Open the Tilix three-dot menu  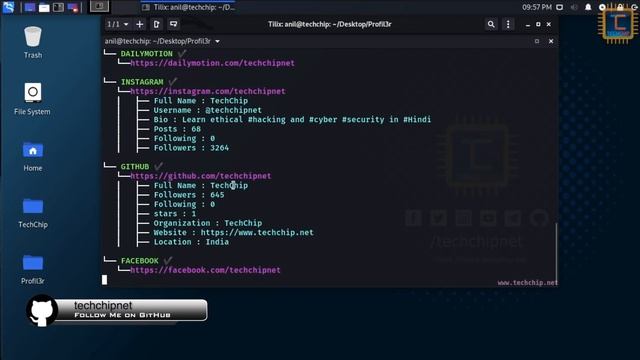[x=508, y=24]
